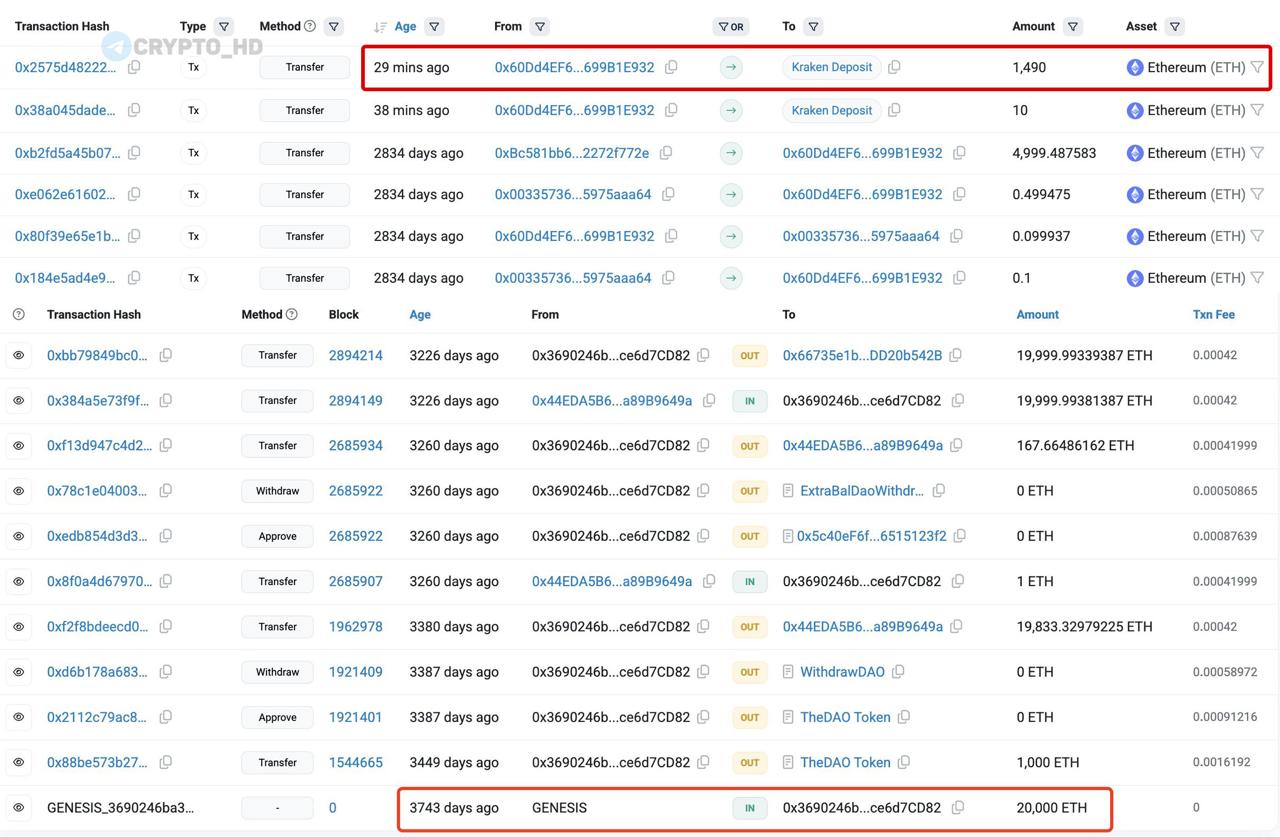Open the Amount column filter dropdown

point(1073,26)
